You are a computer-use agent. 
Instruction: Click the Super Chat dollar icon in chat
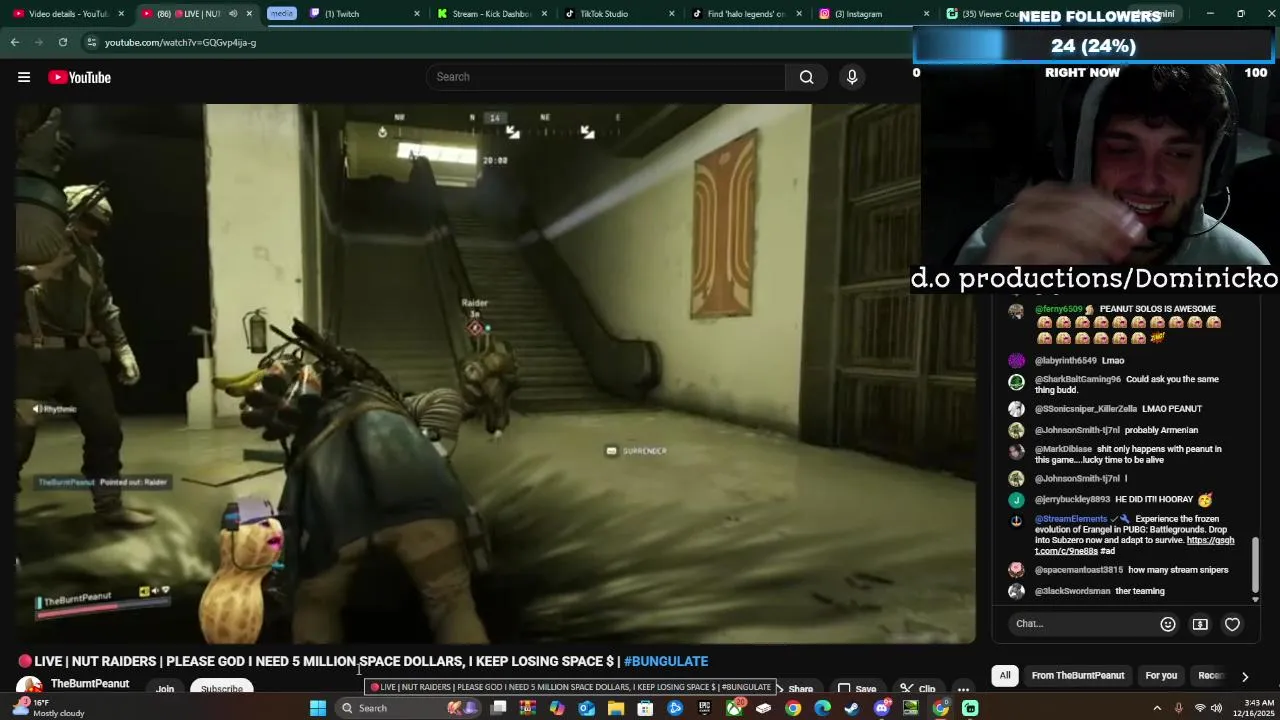pos(1200,624)
